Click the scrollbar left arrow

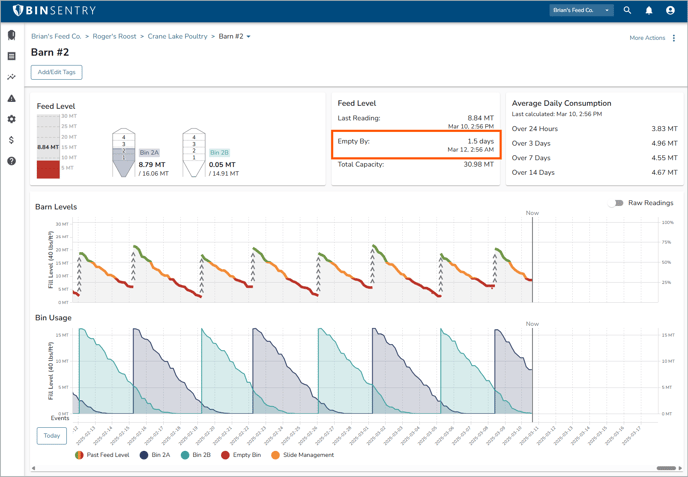(x=33, y=468)
